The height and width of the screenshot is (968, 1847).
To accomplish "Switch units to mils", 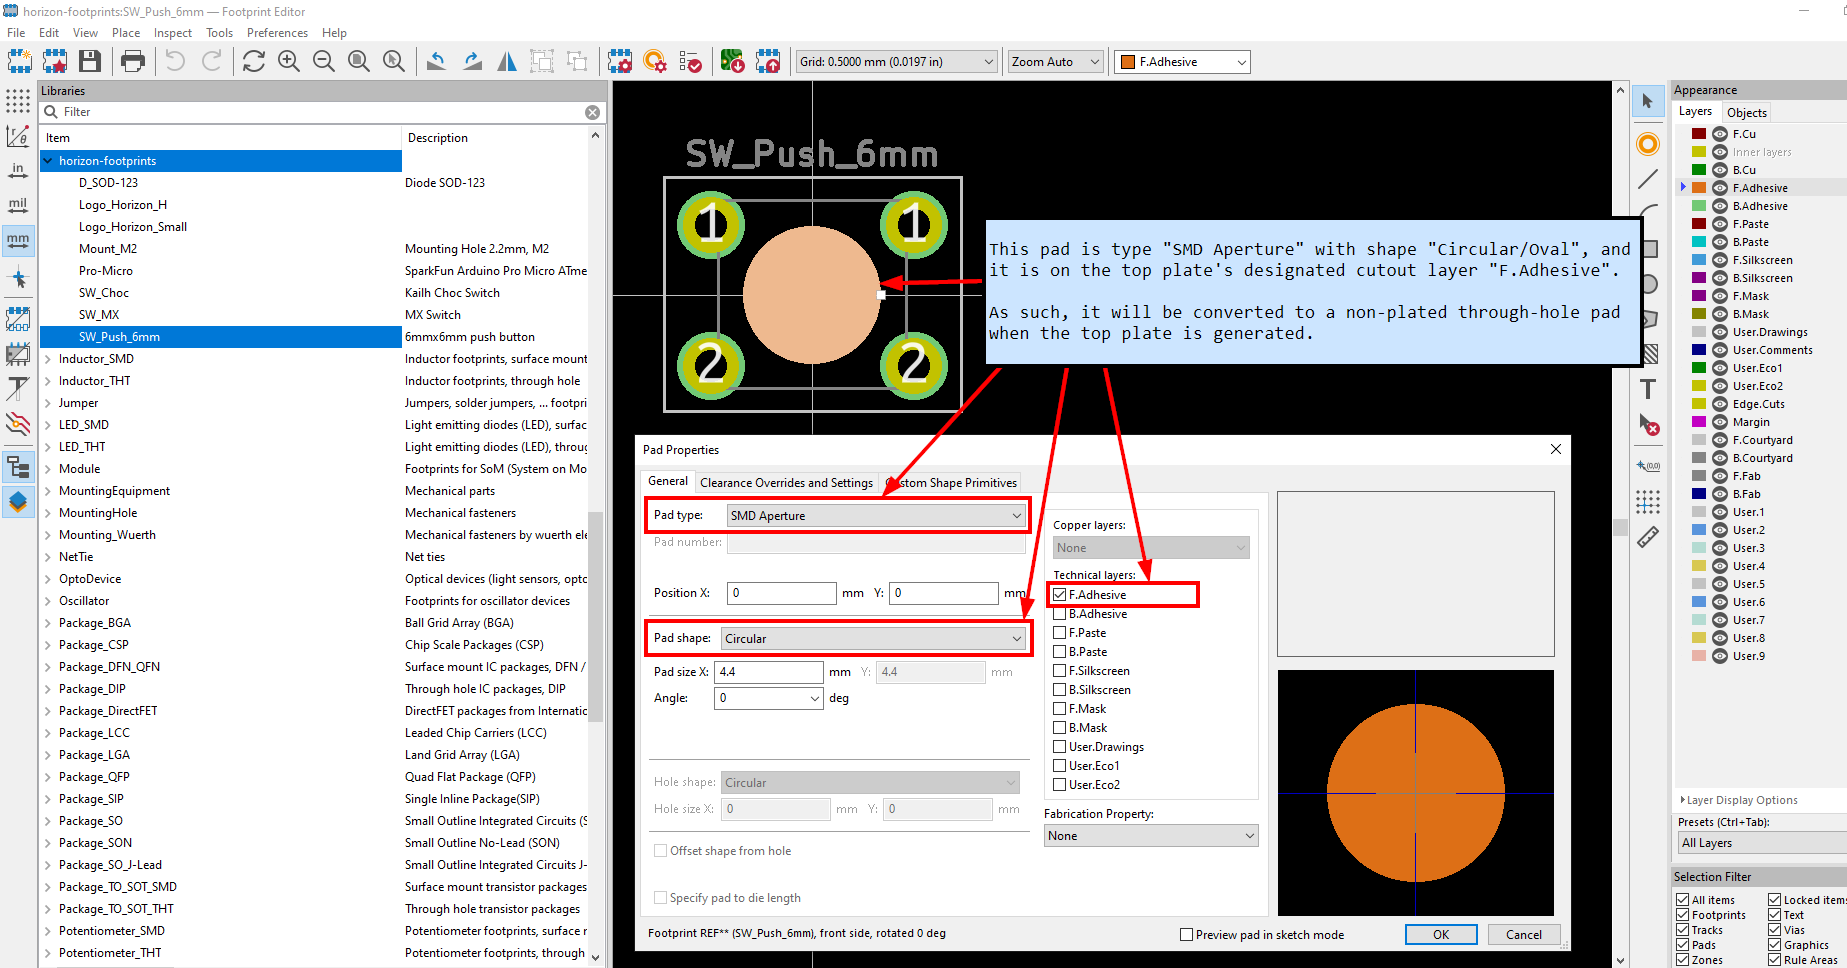I will click(18, 206).
